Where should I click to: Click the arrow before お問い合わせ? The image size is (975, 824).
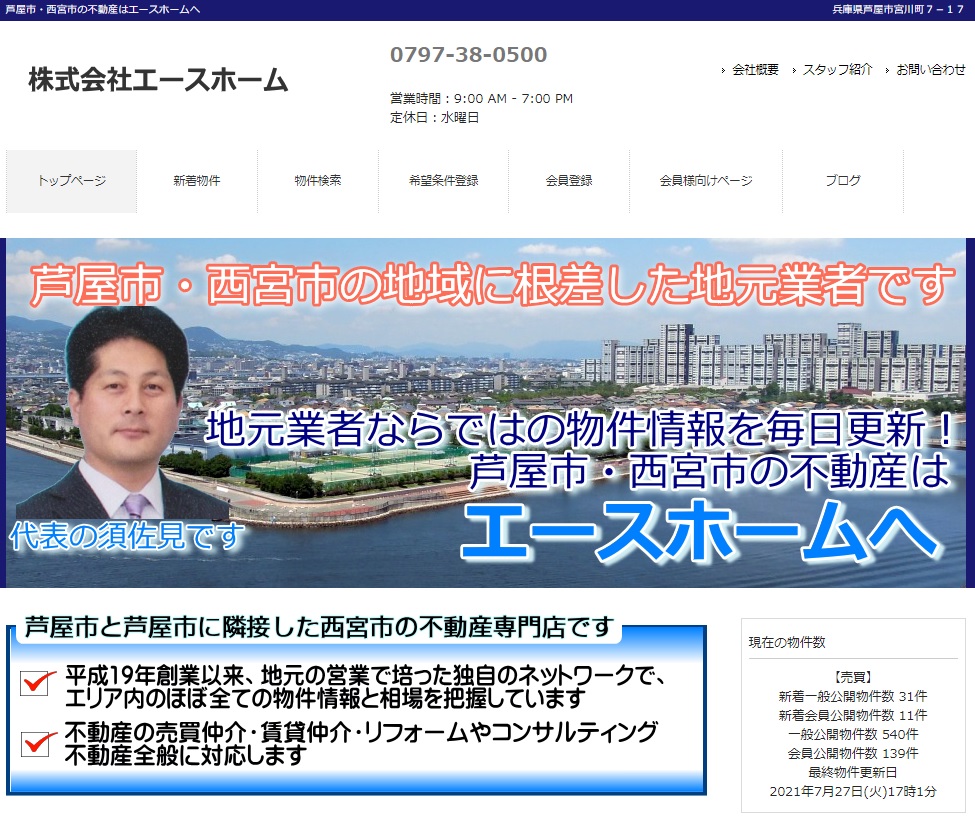(887, 71)
